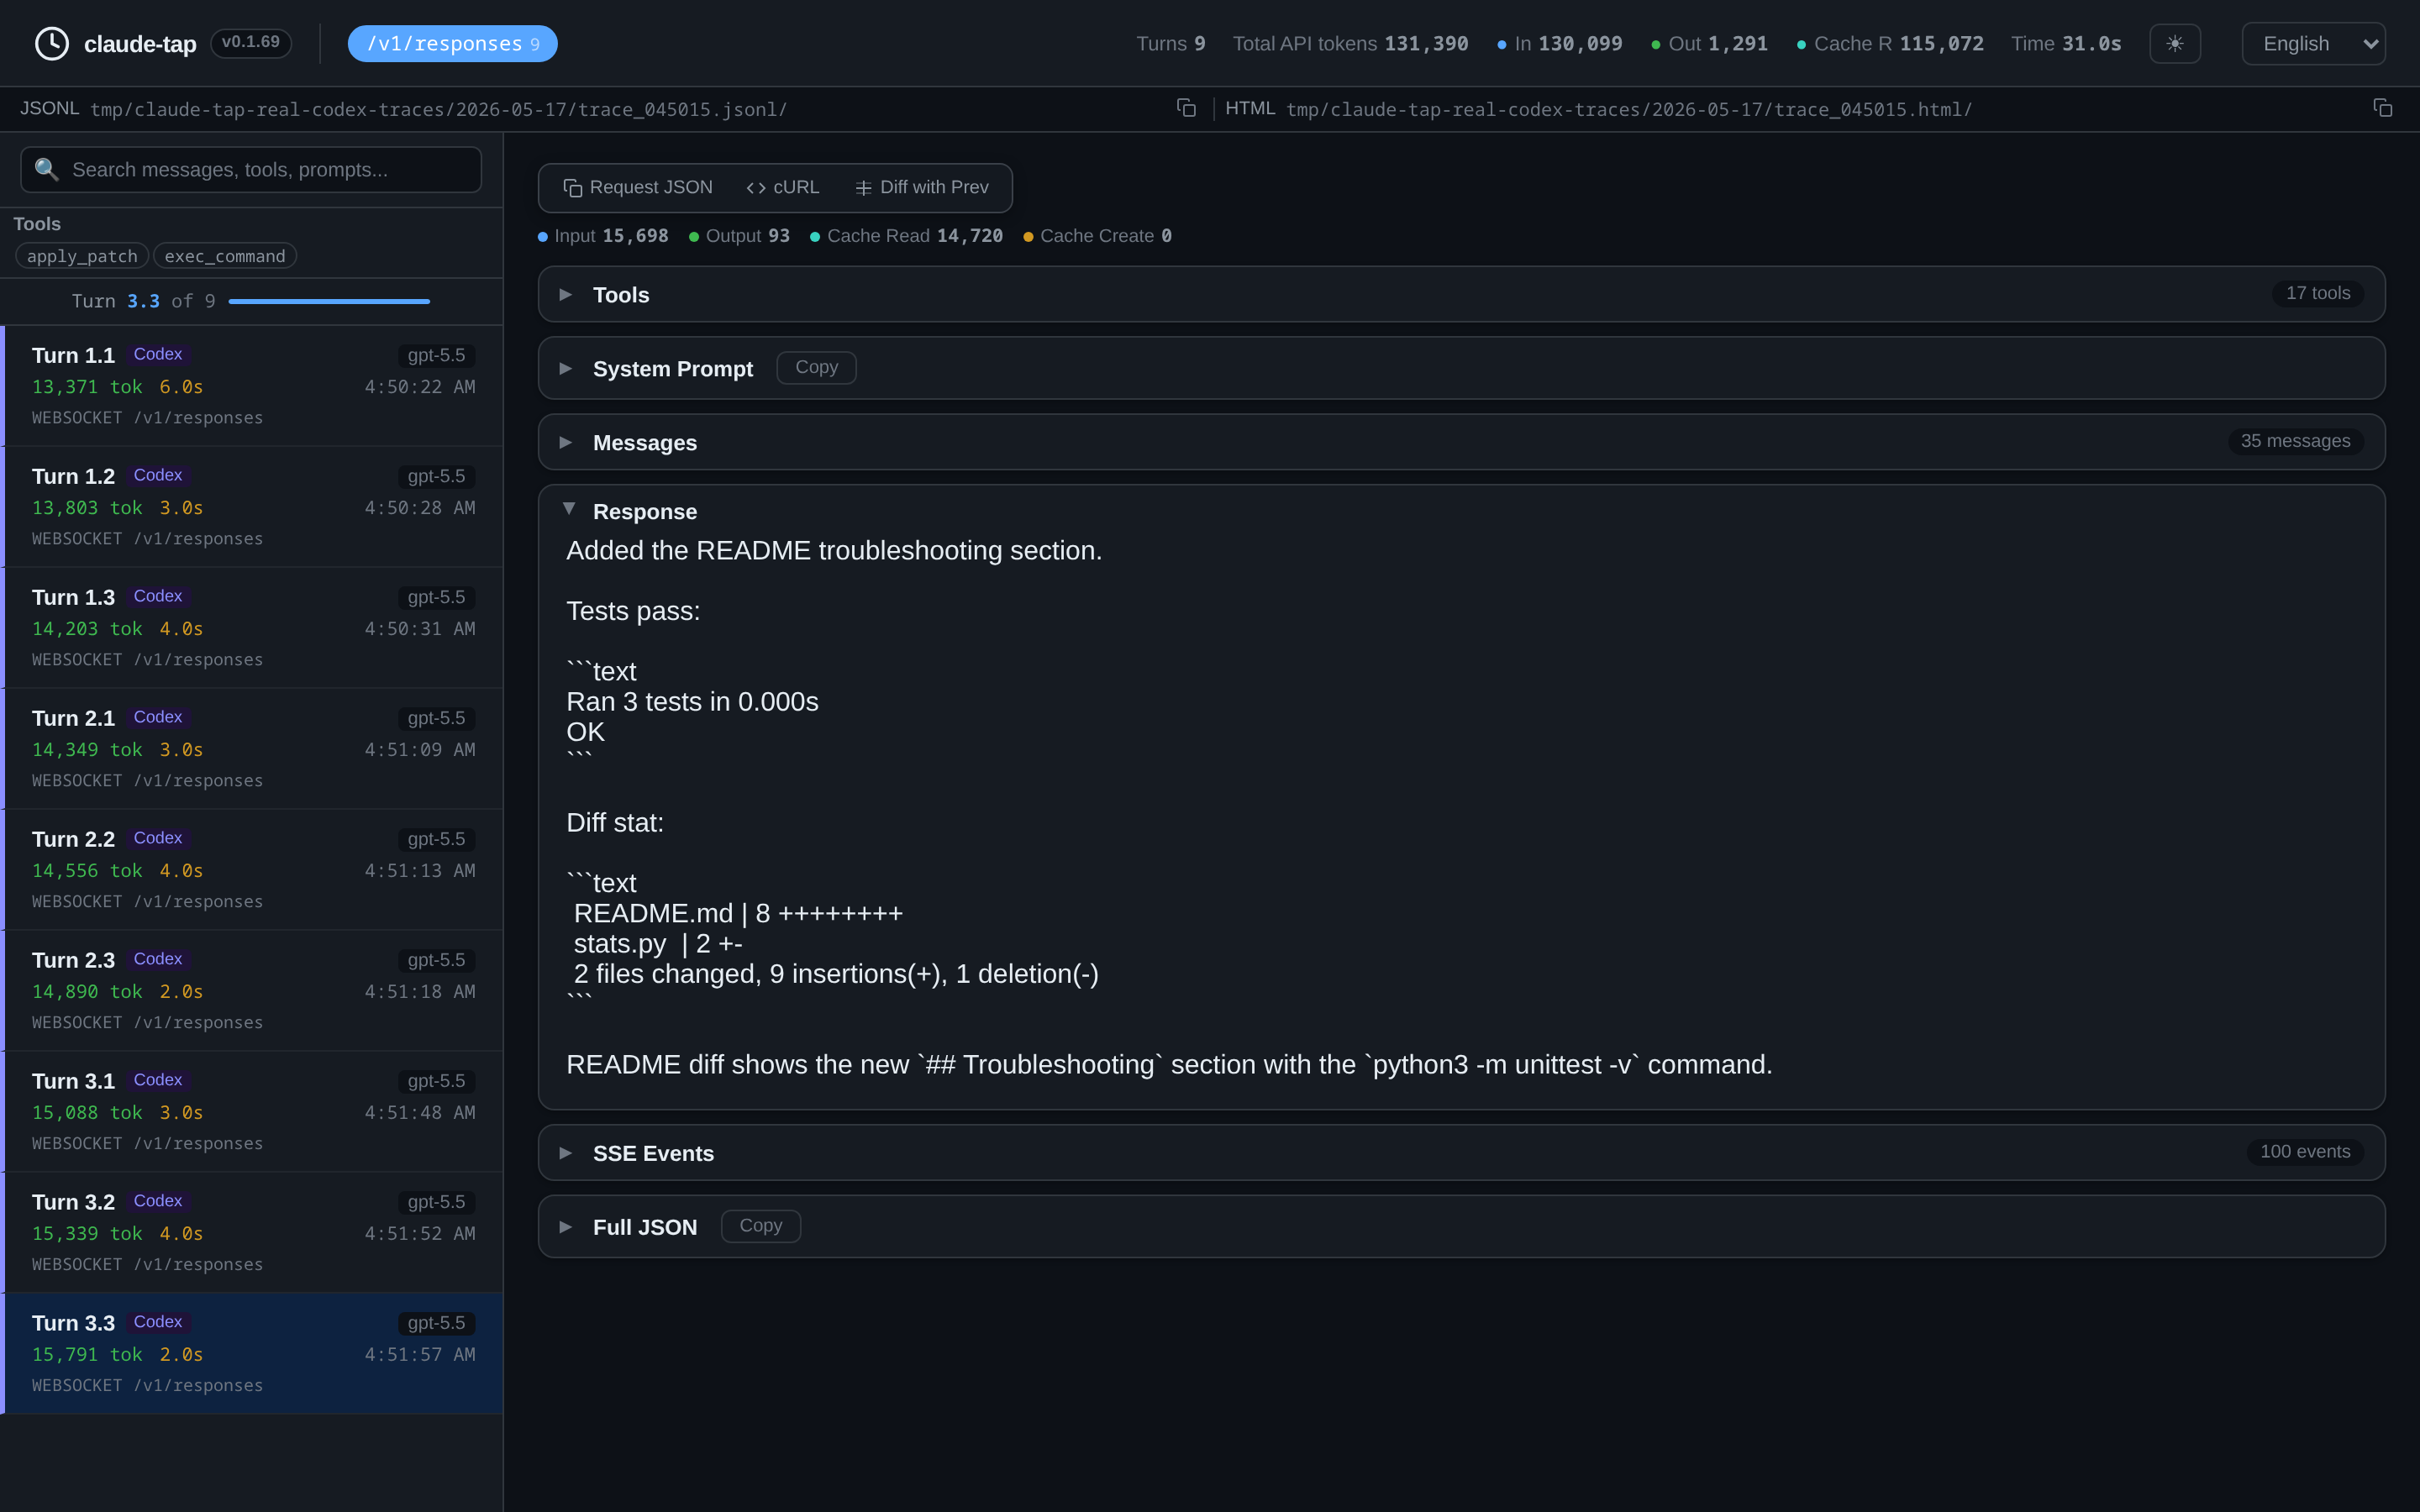Screen dimensions: 2420x1512
Task: Select the exec_command tool chip
Action: 225,256
